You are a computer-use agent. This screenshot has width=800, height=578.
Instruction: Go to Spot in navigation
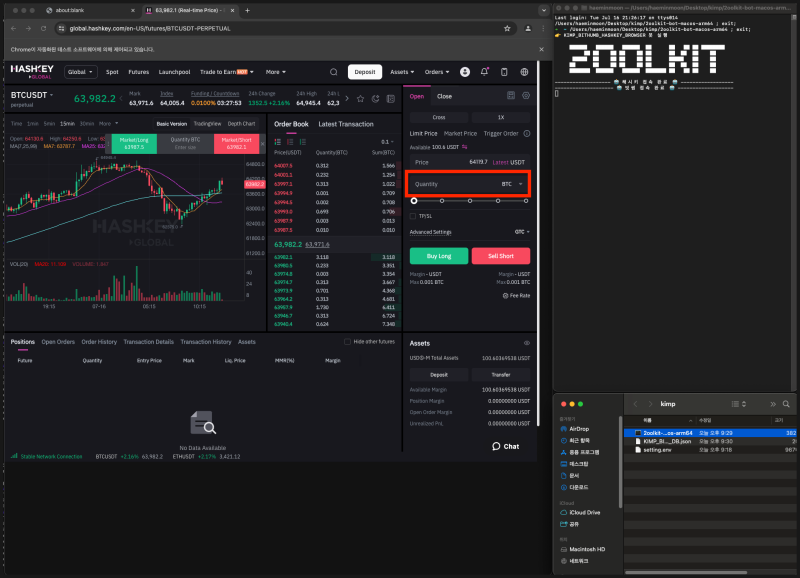click(x=112, y=72)
